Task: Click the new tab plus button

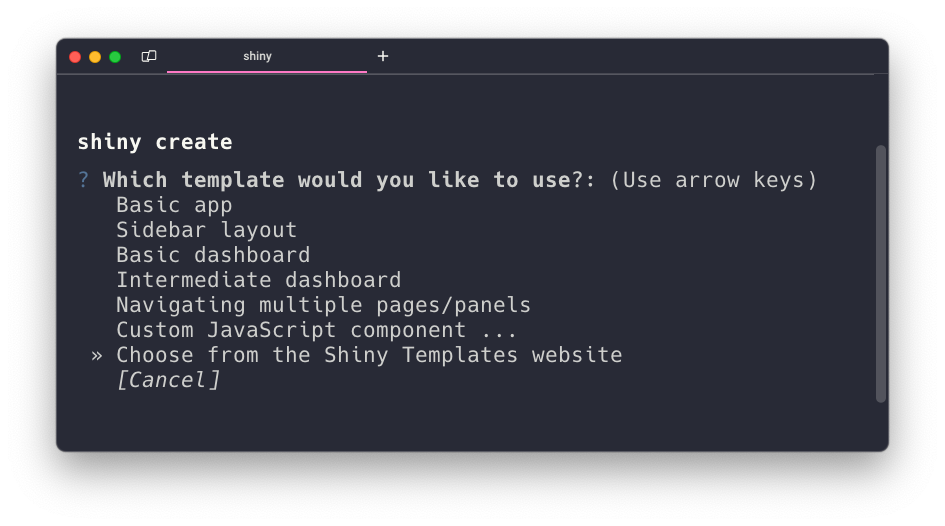Action: (383, 56)
